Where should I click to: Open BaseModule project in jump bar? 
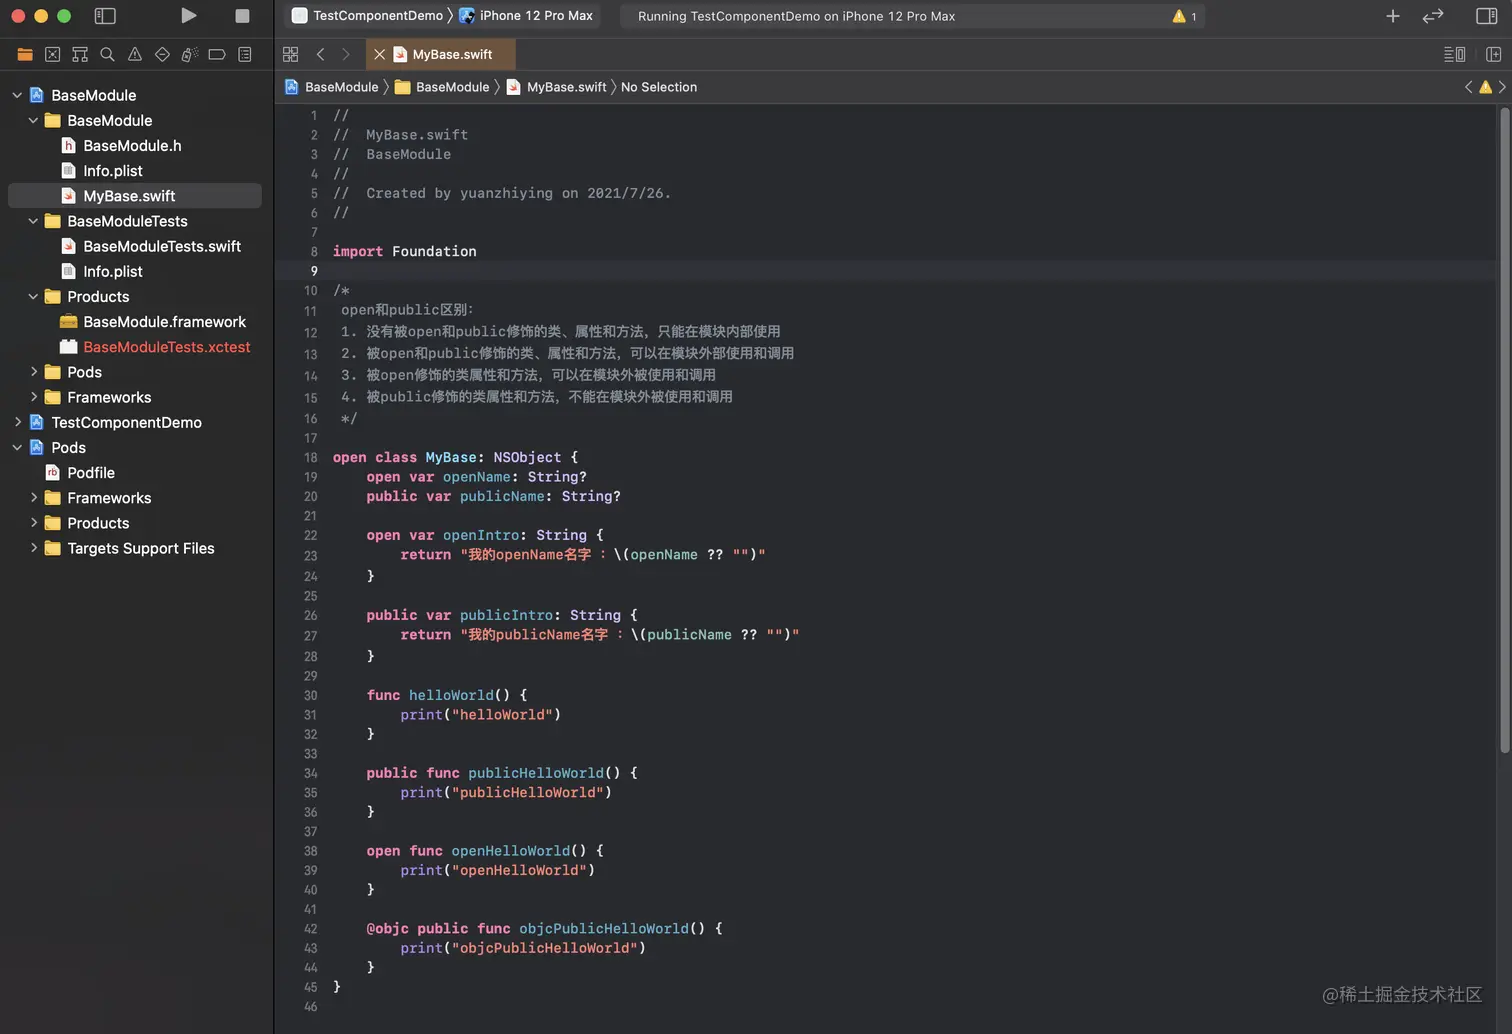pyautogui.click(x=332, y=87)
